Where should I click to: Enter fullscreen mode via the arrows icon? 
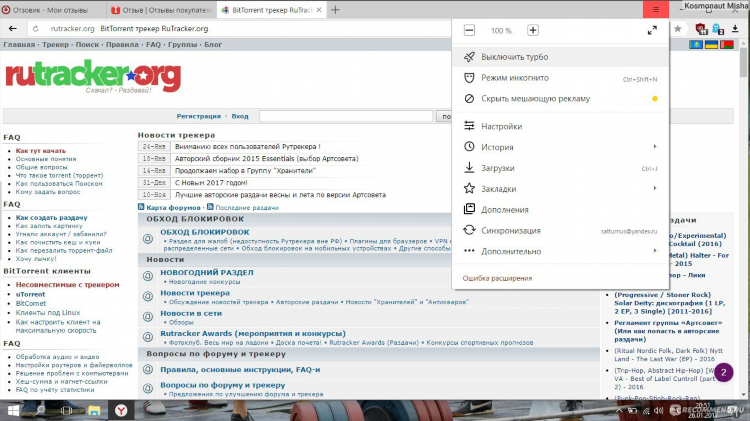pos(652,31)
